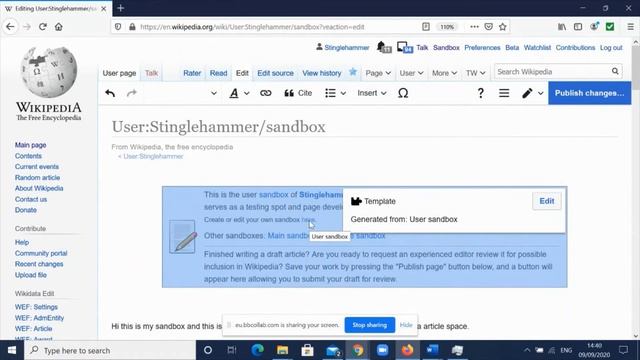Reload the page
The width and height of the screenshot is (640, 360).
[42, 27]
